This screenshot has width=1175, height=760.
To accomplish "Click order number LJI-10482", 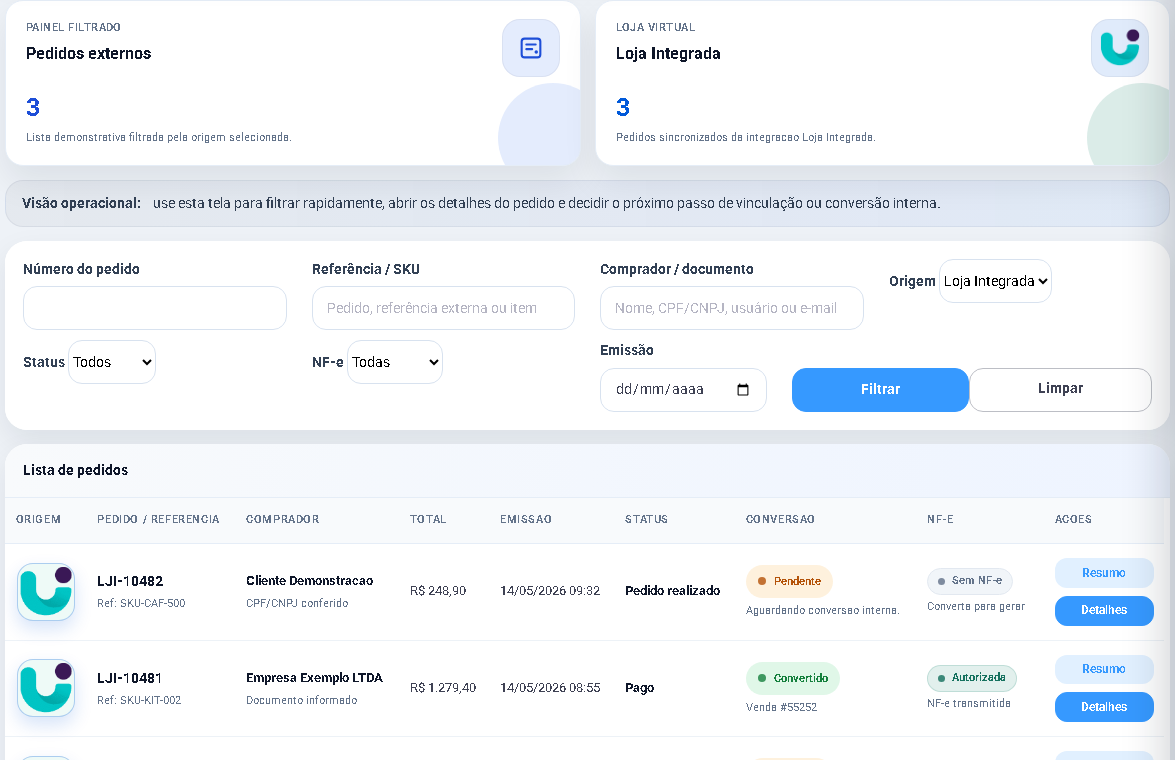I will pyautogui.click(x=130, y=581).
